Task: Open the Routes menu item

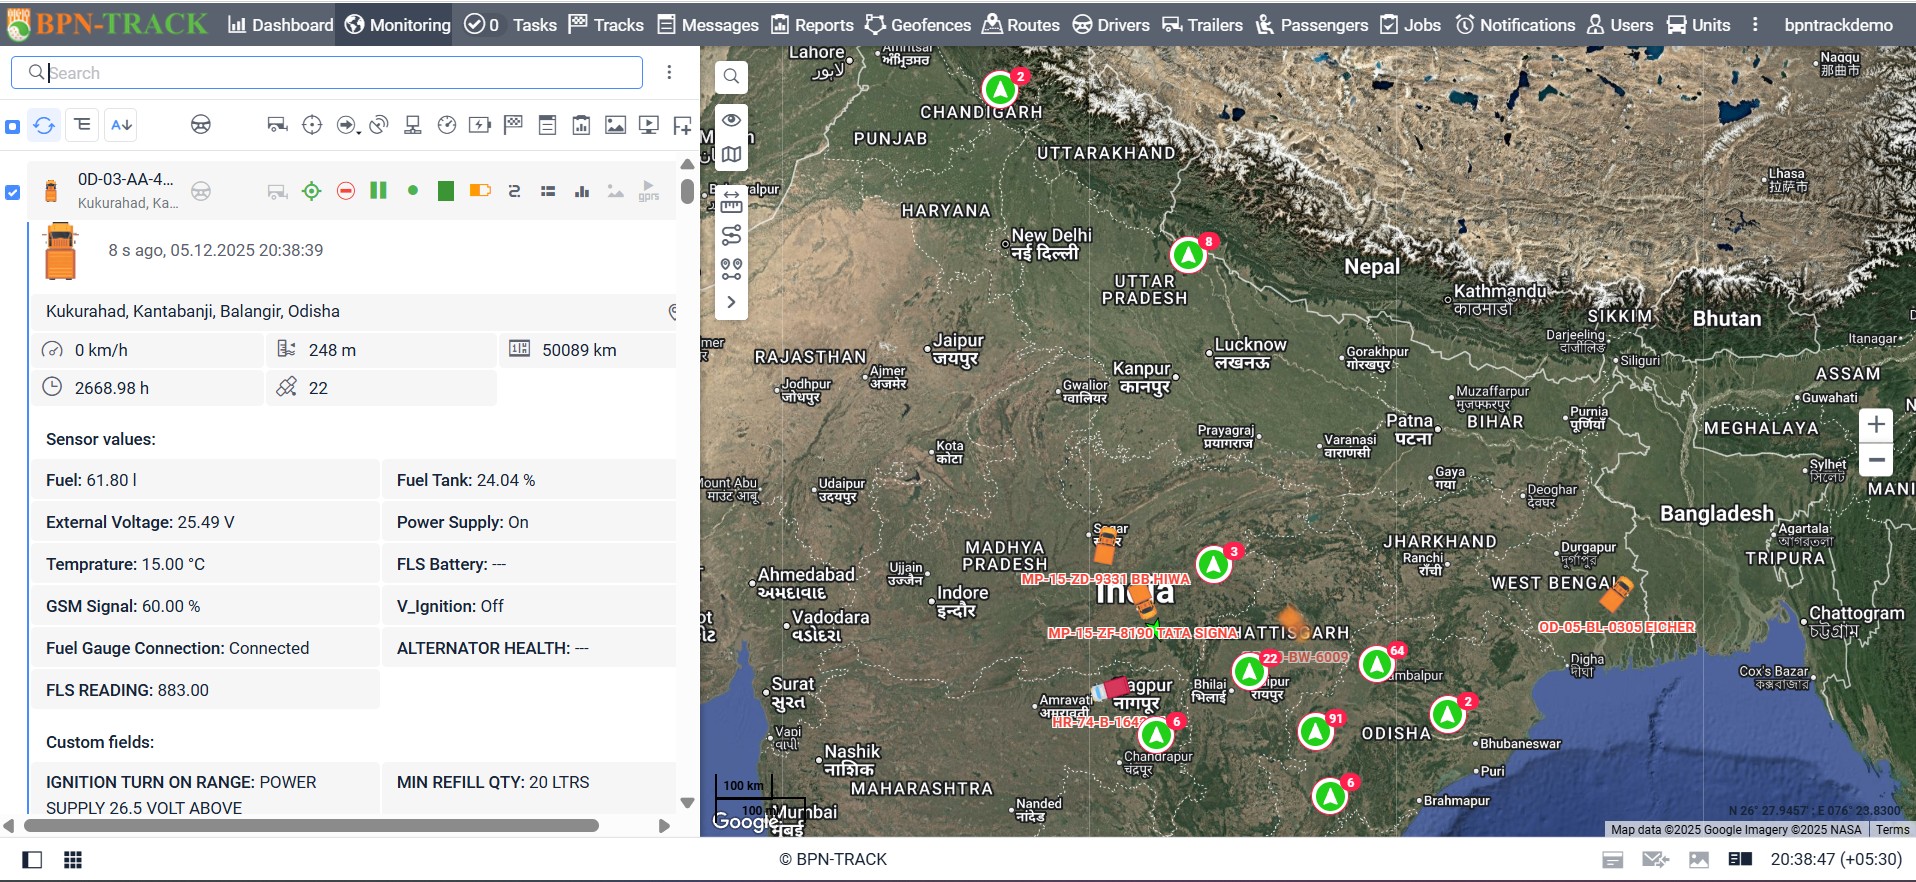Action: (x=1020, y=24)
